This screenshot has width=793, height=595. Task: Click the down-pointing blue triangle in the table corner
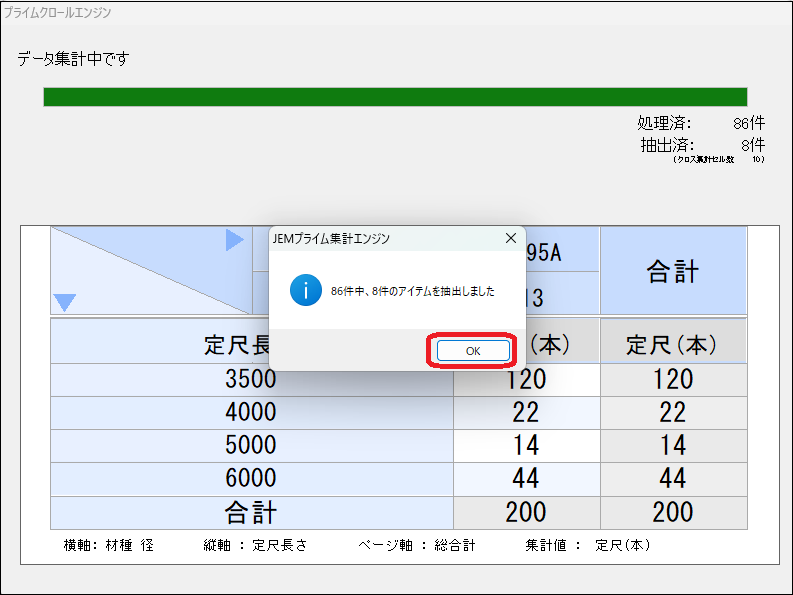click(x=64, y=302)
